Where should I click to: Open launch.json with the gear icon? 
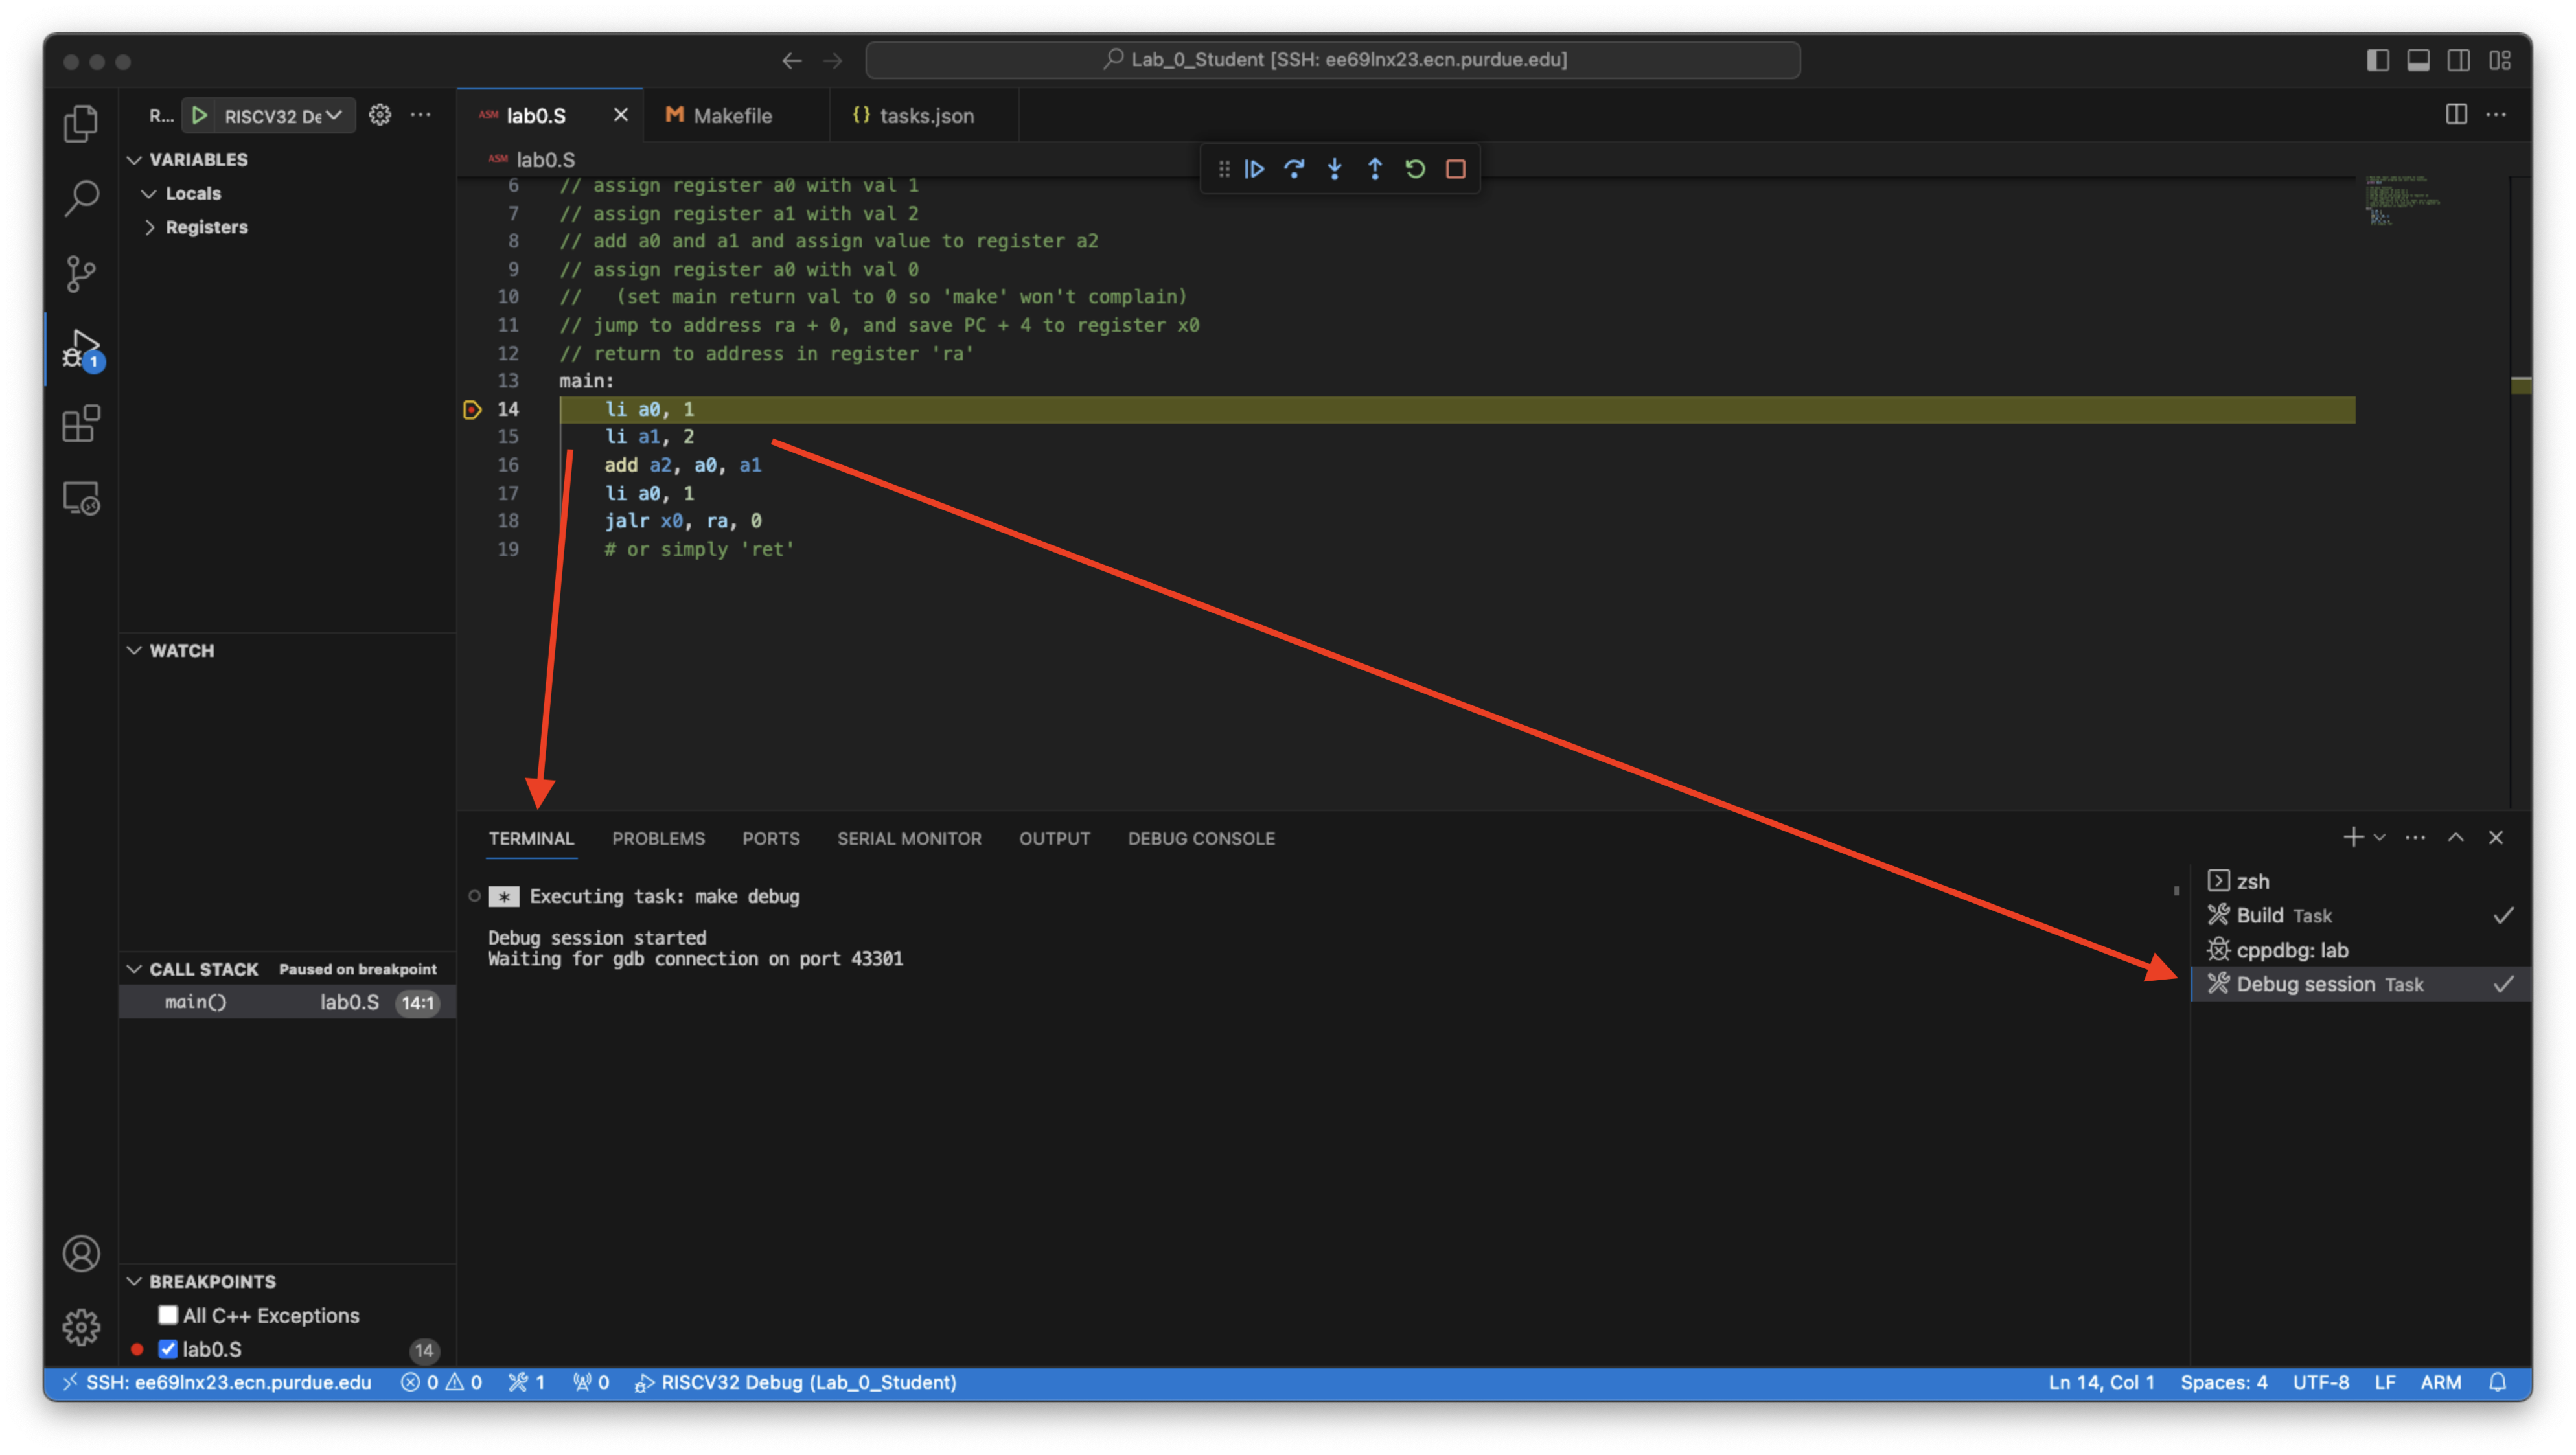pos(379,115)
